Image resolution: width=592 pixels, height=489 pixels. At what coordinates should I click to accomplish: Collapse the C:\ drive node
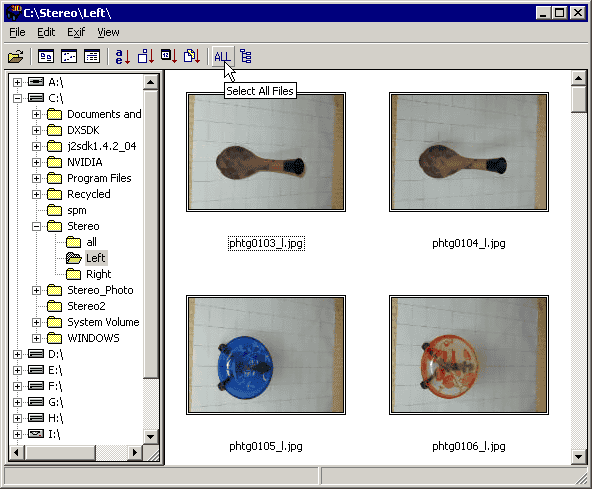point(17,99)
